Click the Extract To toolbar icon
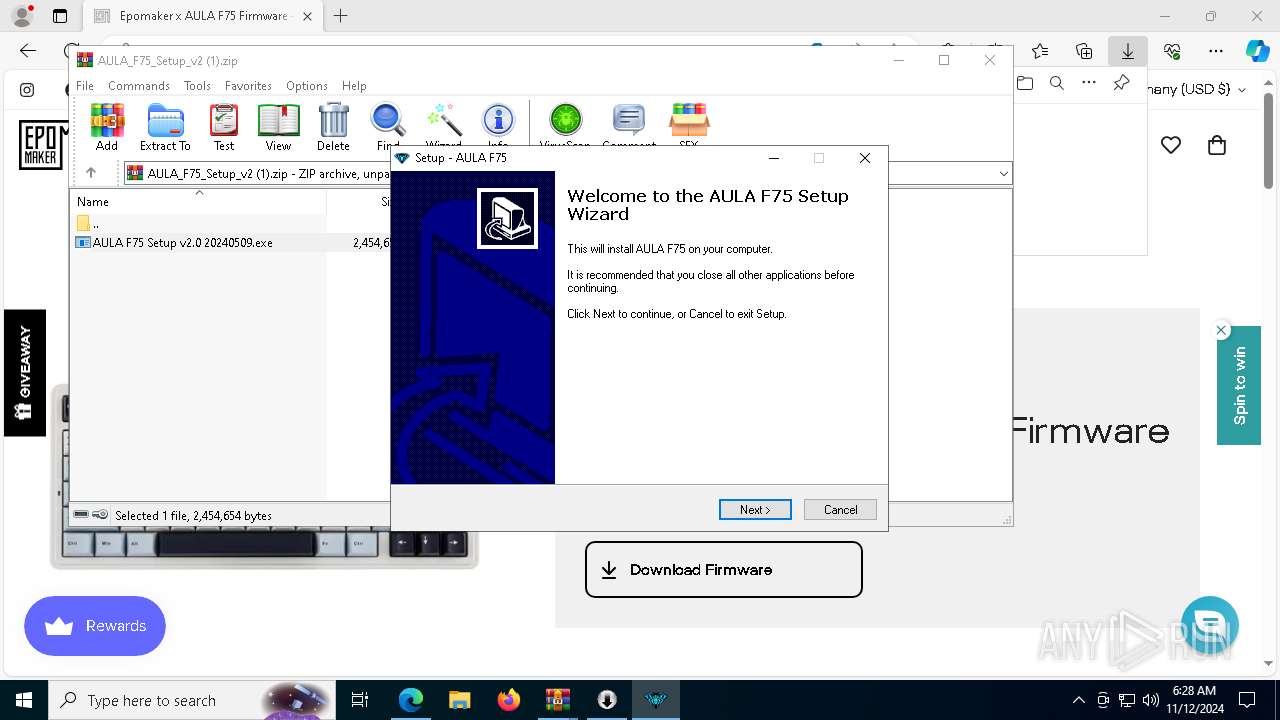The image size is (1280, 720). tap(165, 126)
